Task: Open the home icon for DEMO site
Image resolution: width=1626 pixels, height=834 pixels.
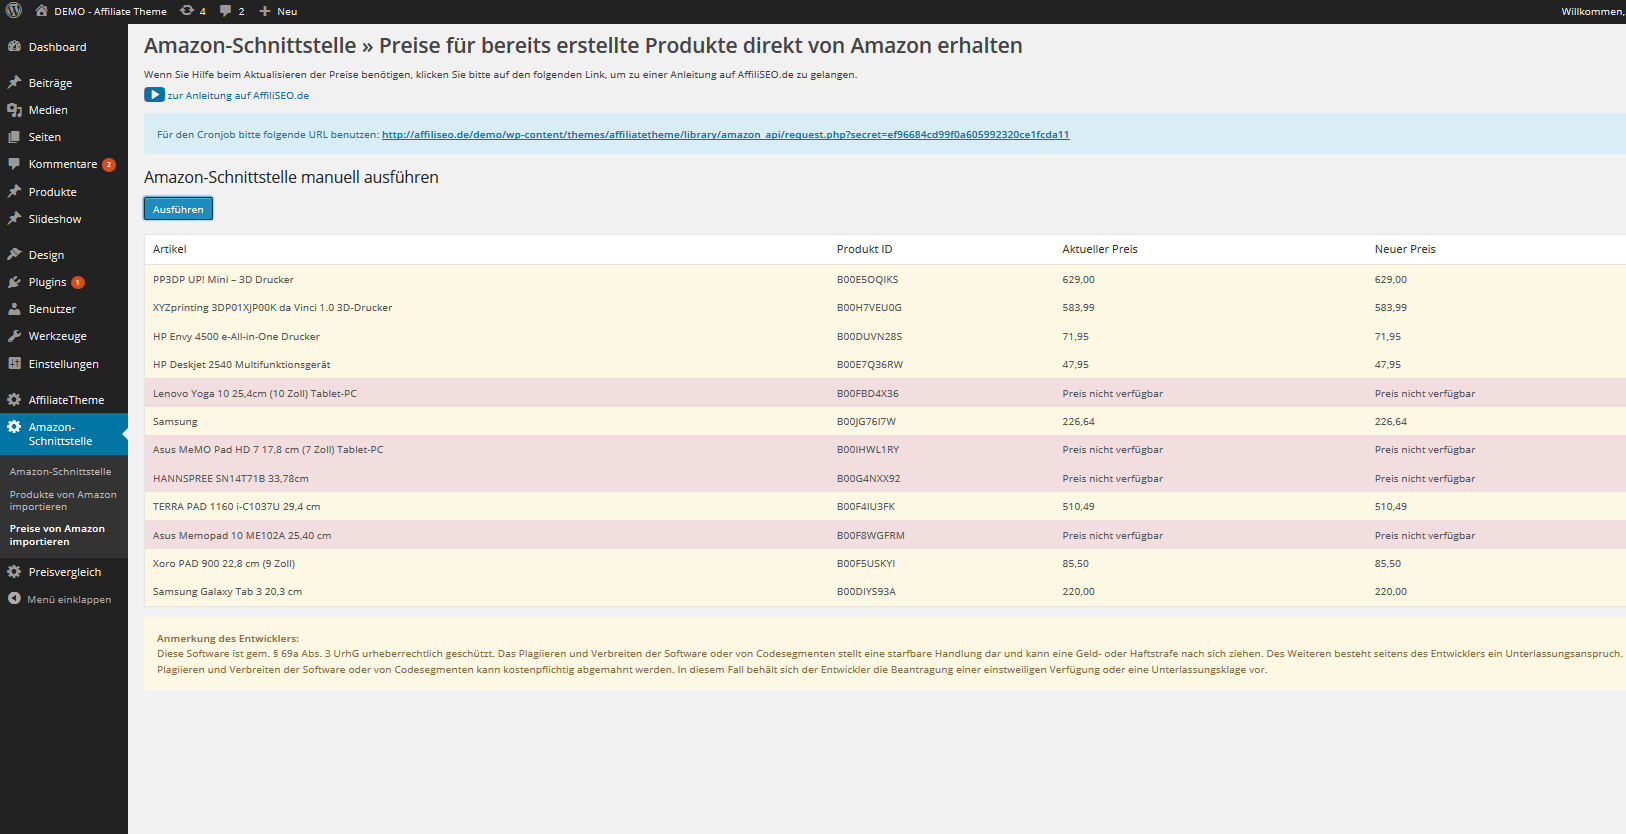Action: coord(41,11)
